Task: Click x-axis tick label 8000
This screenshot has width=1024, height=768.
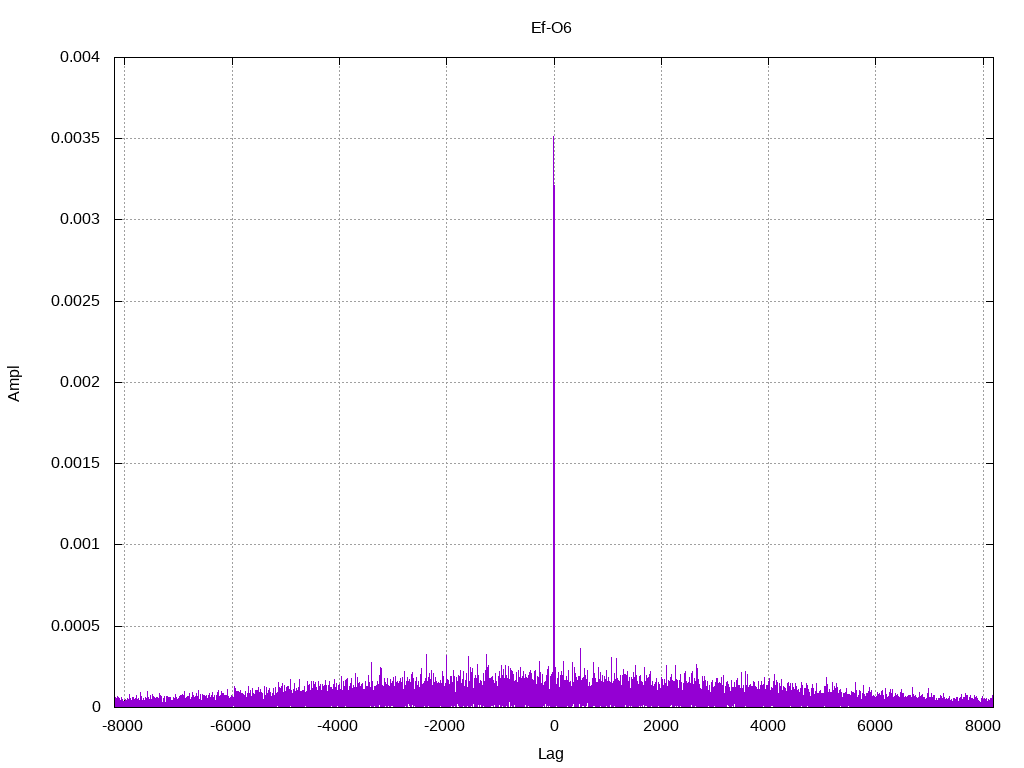Action: click(x=983, y=726)
